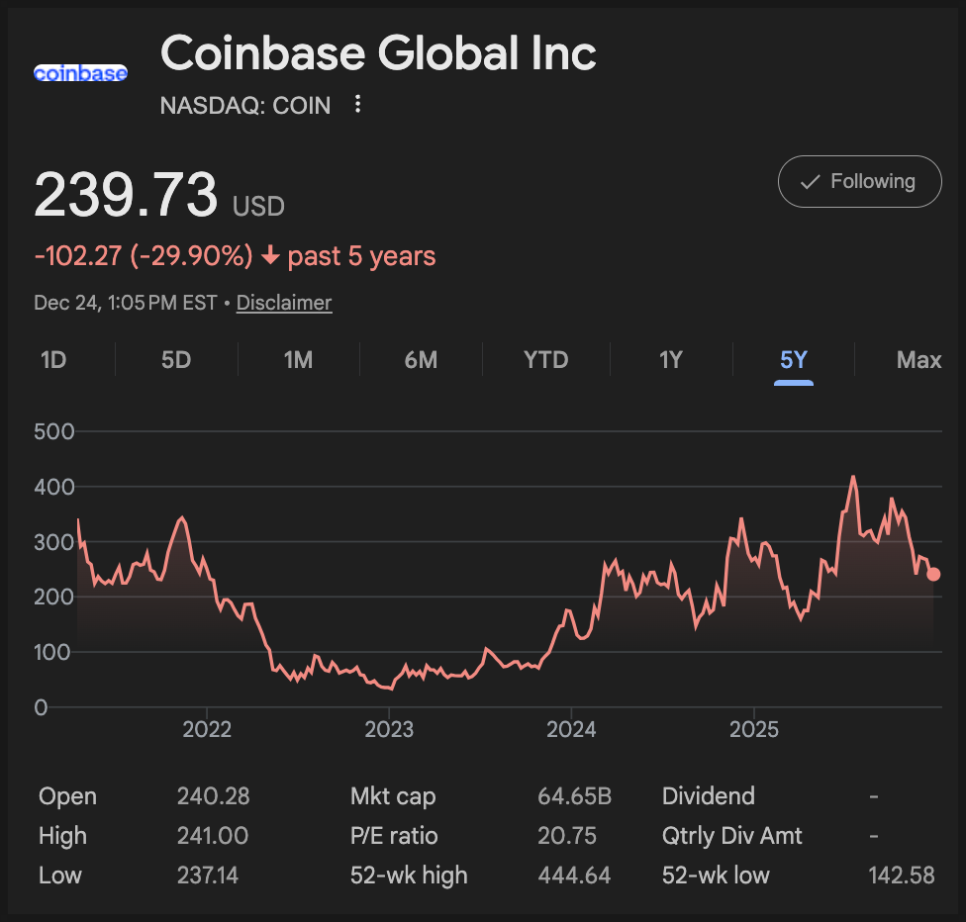The height and width of the screenshot is (922, 966).
Task: Select the 6M range tab
Action: (x=421, y=360)
